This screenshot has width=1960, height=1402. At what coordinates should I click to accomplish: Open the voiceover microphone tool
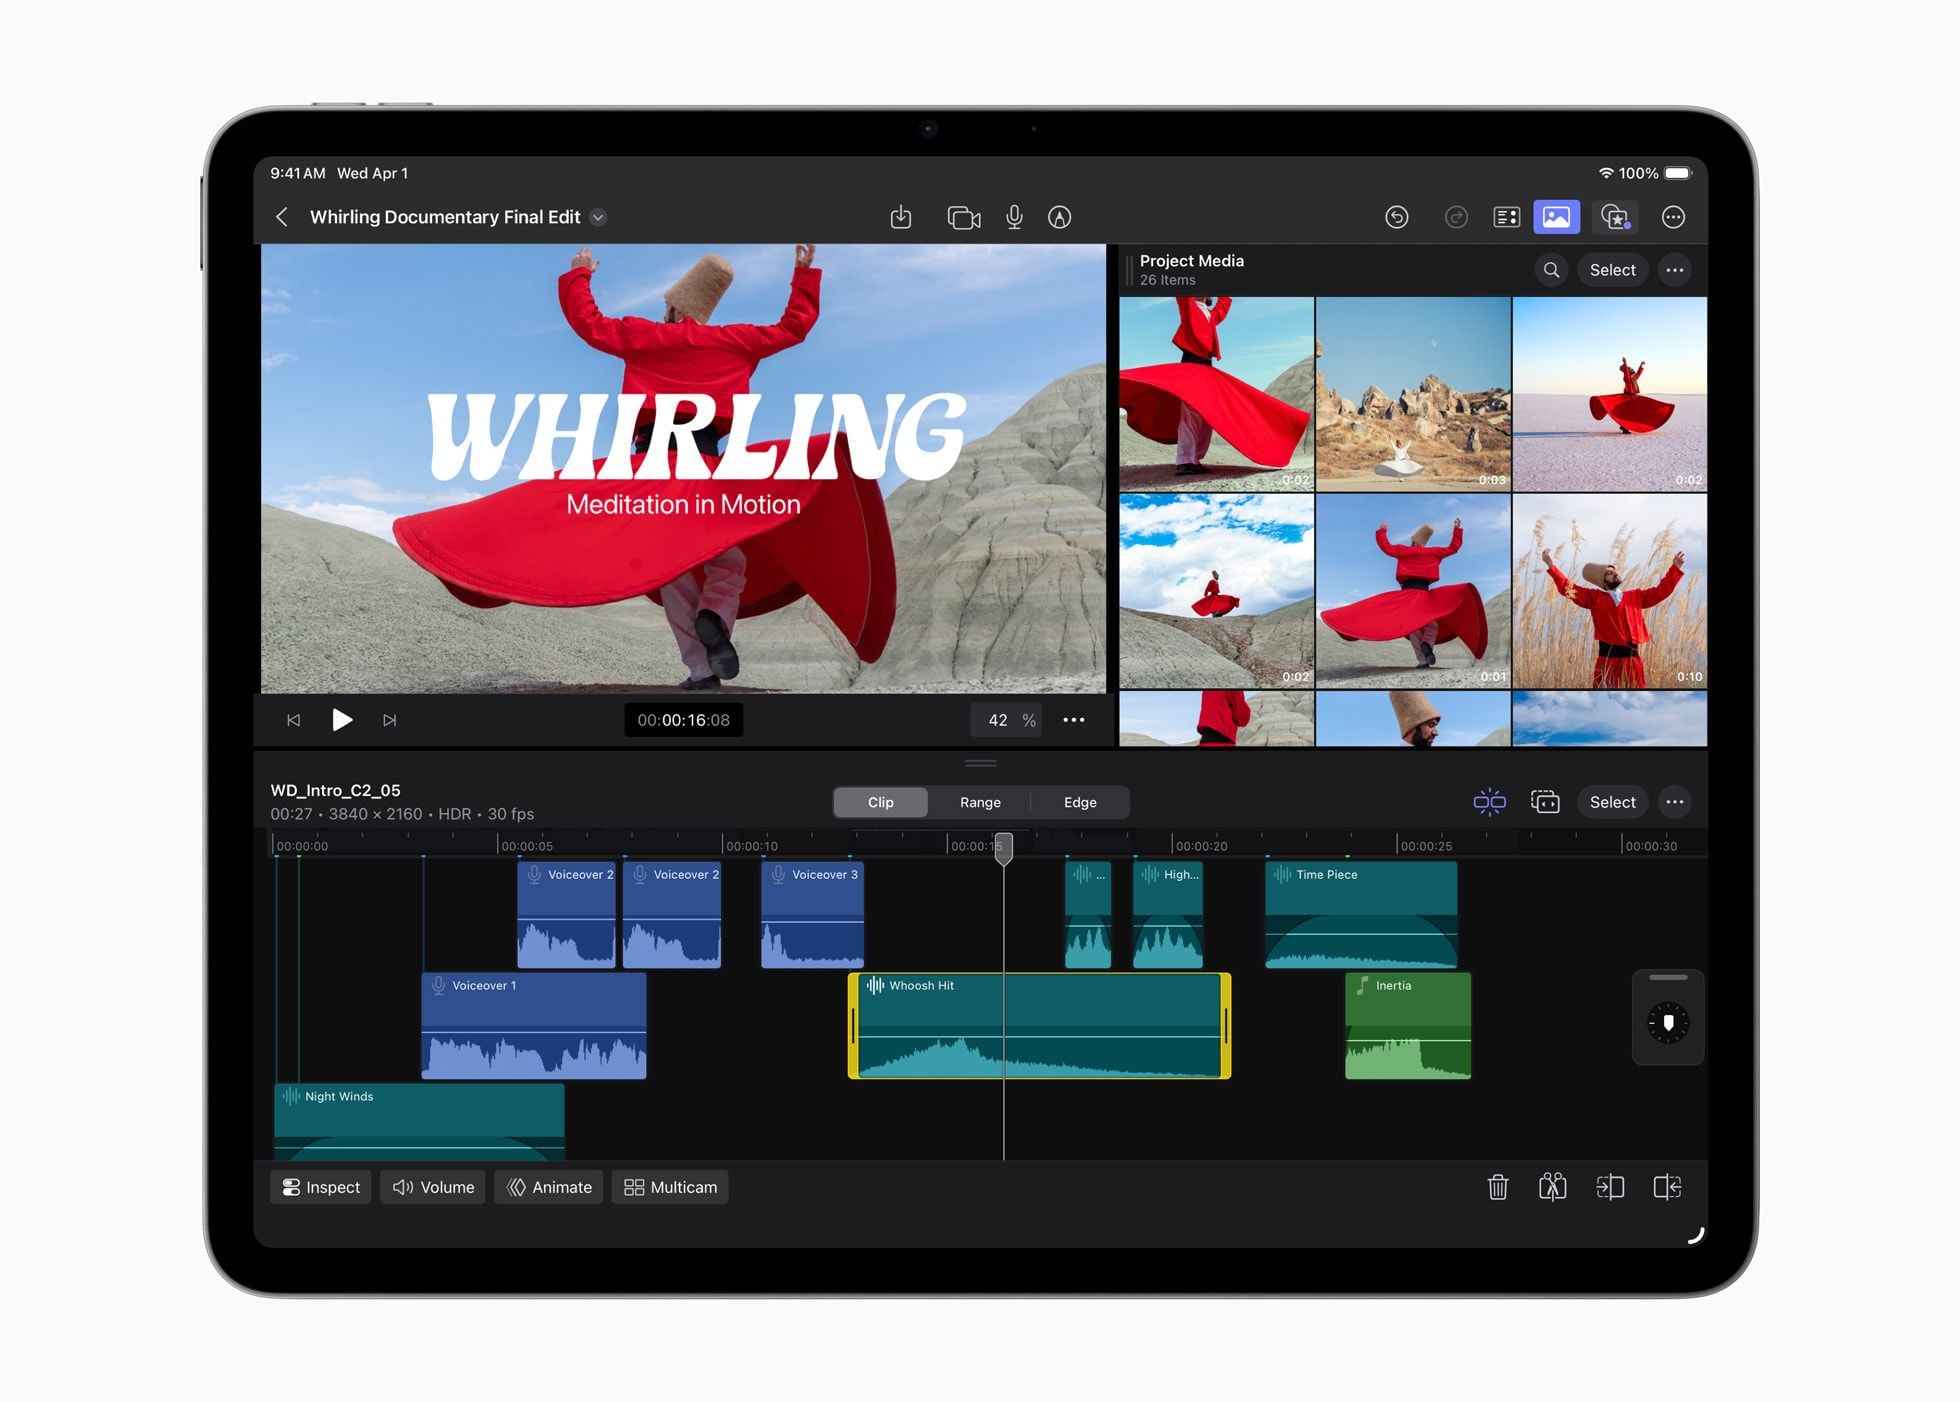(1014, 217)
